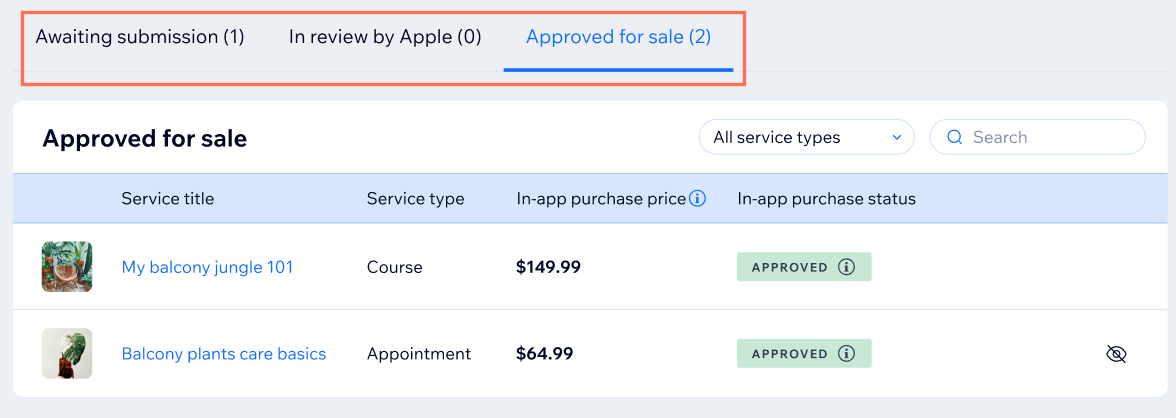Click info icon beside In-app purchase price
This screenshot has width=1176, height=418.
[697, 199]
